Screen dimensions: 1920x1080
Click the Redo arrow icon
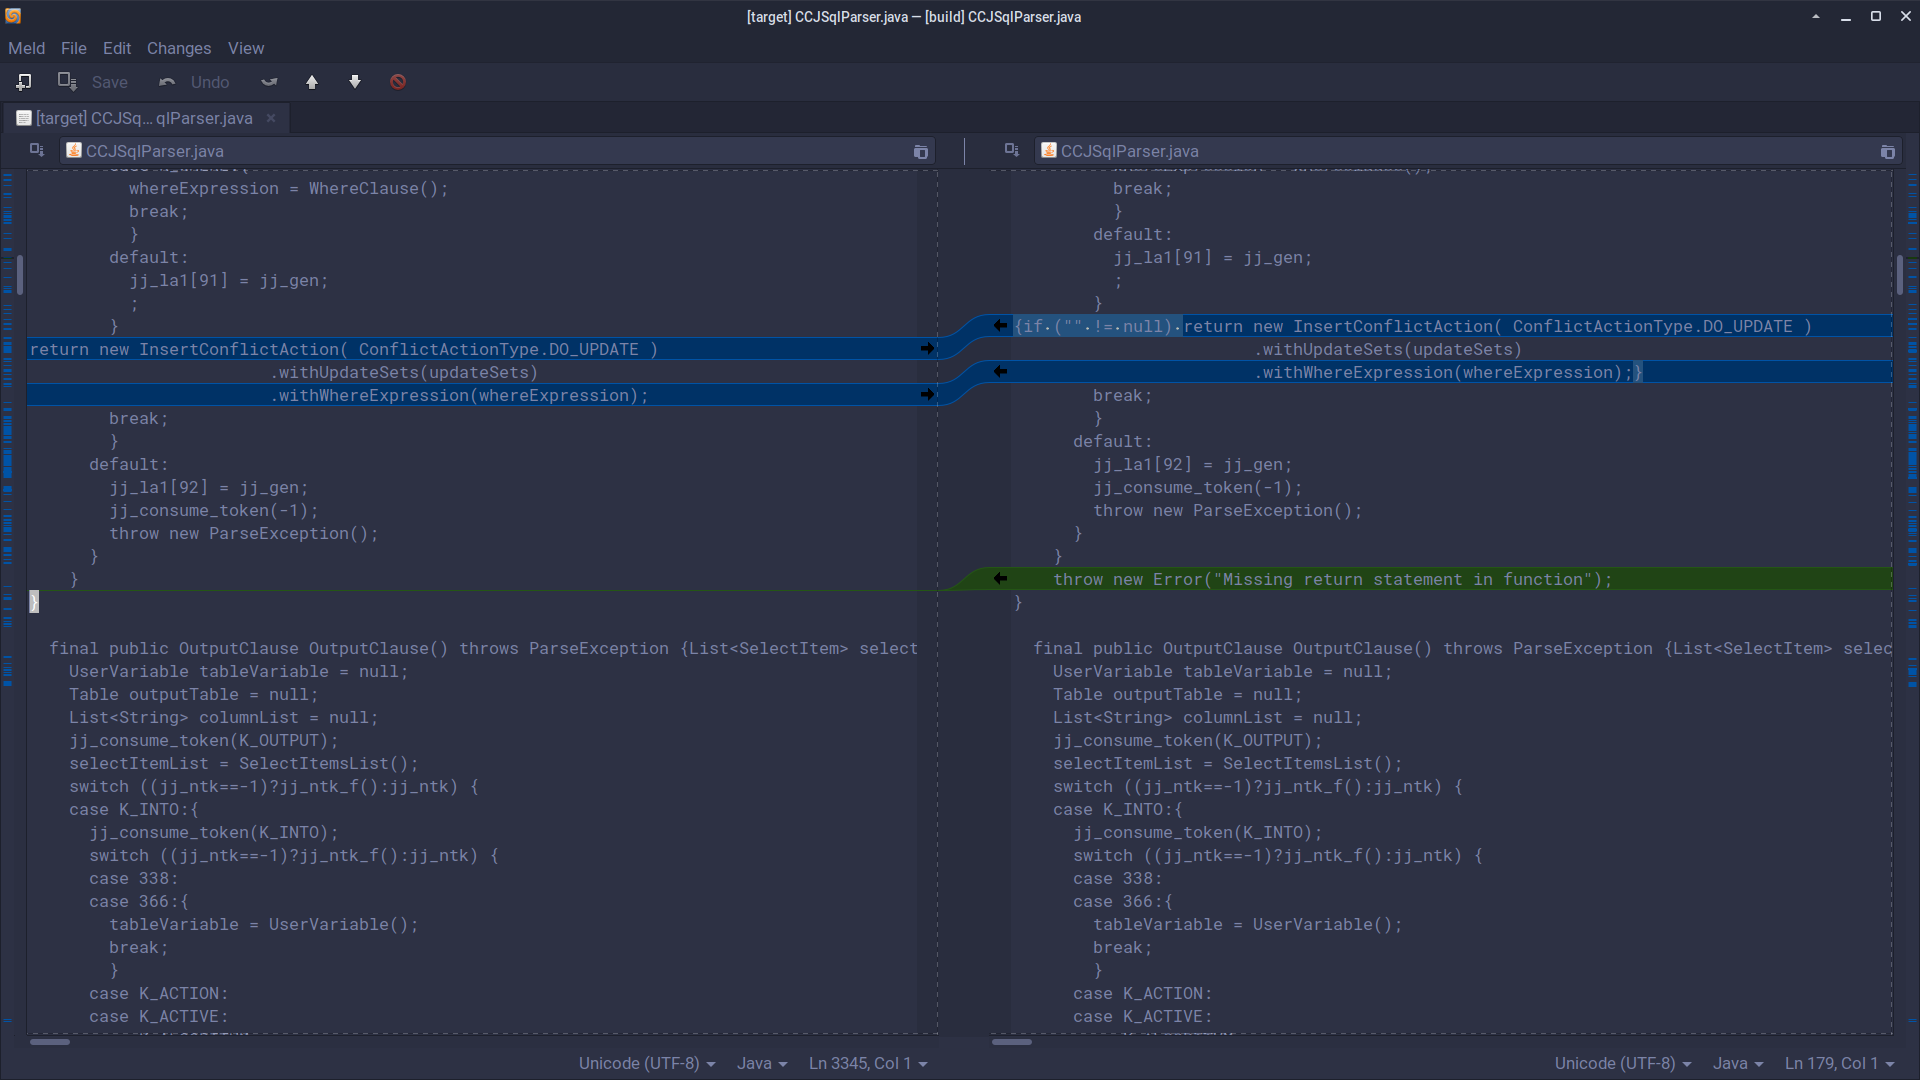pyautogui.click(x=269, y=82)
